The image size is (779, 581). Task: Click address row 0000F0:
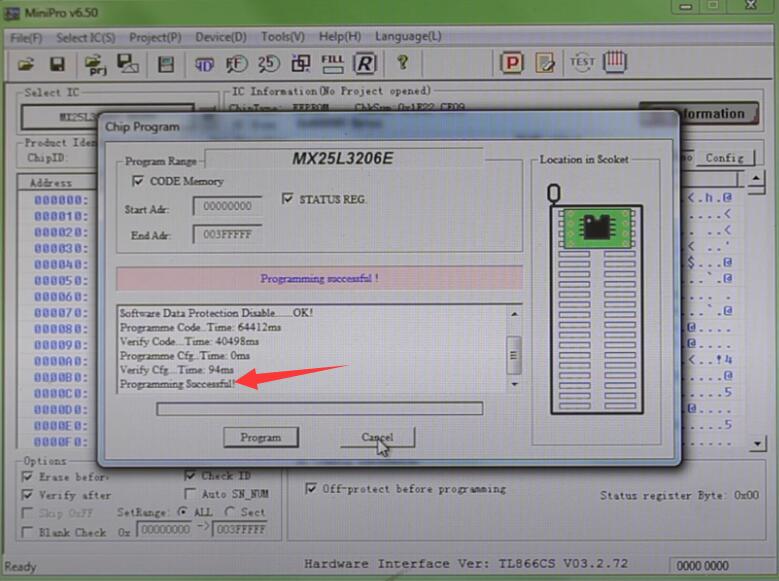[x=61, y=441]
